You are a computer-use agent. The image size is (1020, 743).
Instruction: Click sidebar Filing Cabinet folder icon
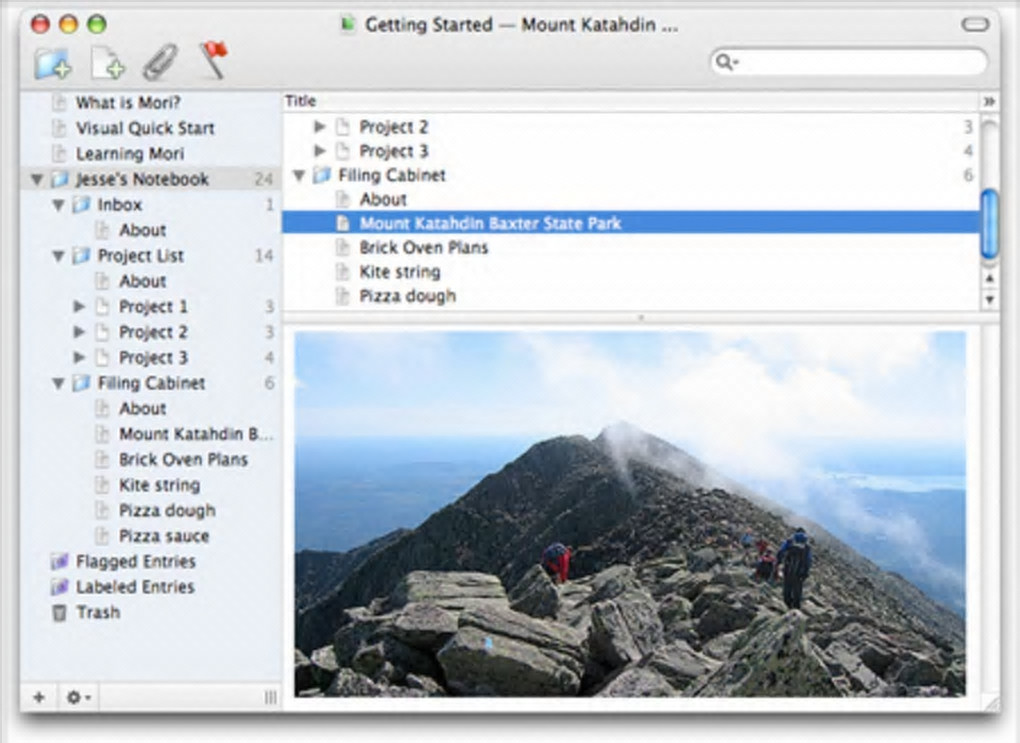[x=81, y=383]
